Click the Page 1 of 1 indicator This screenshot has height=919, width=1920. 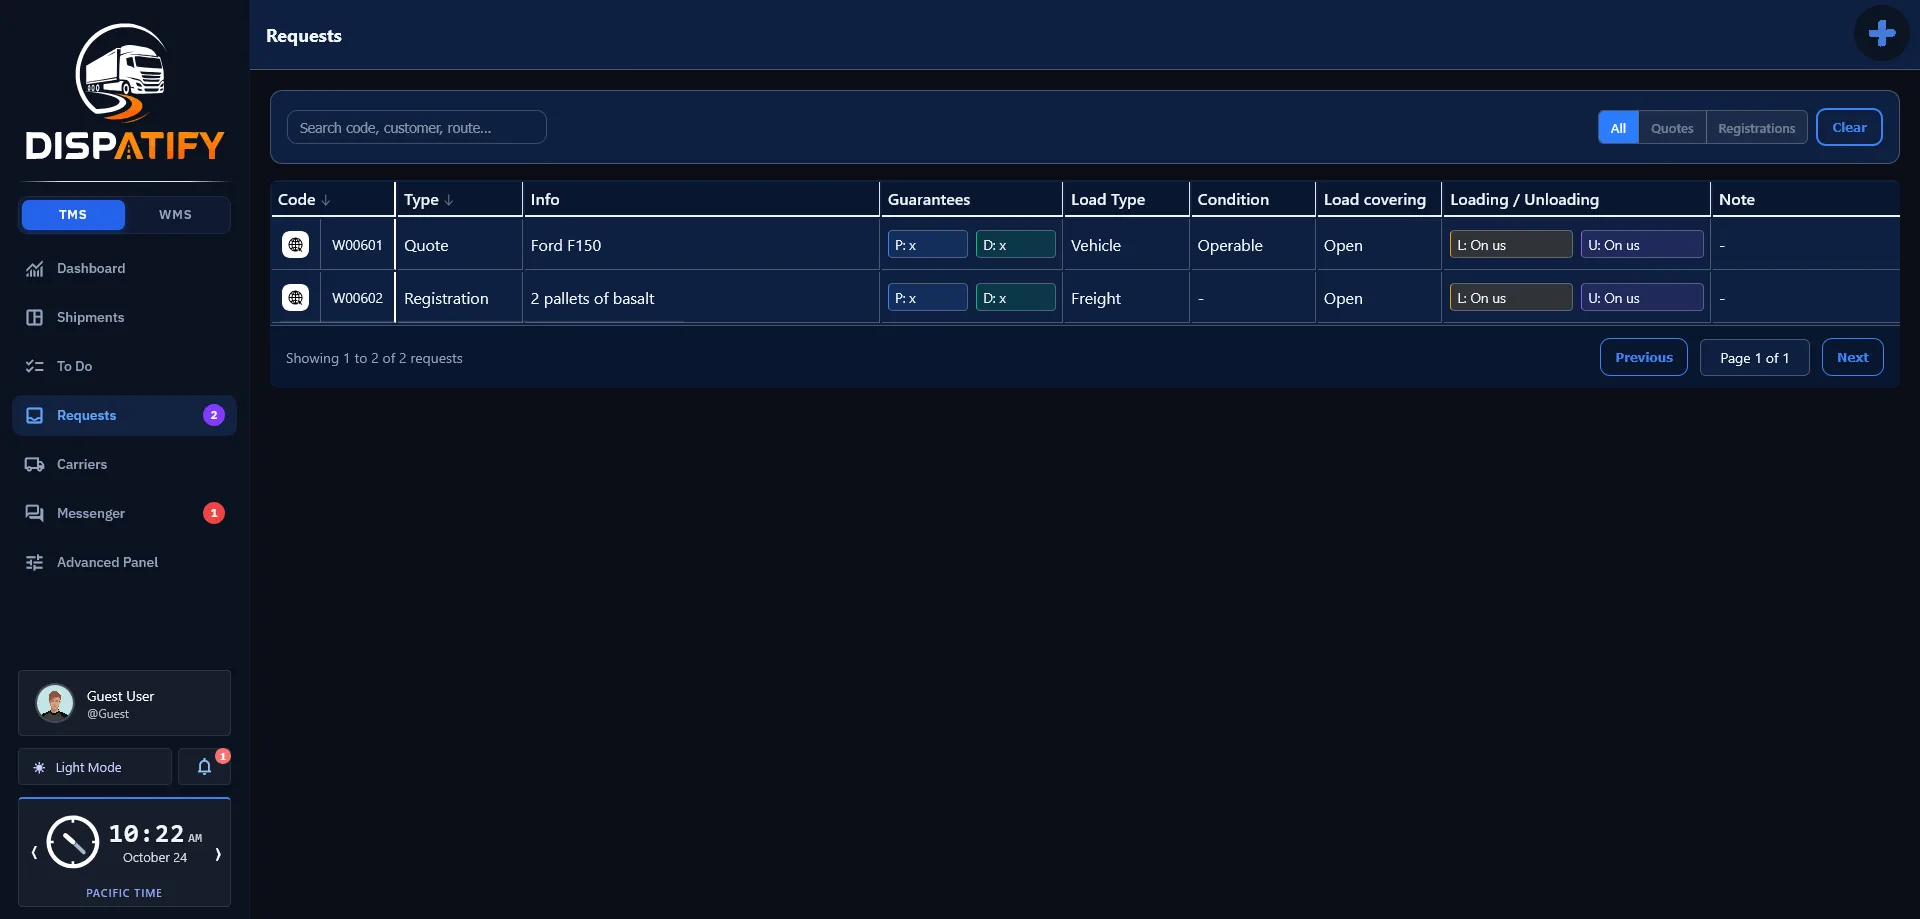click(x=1754, y=357)
